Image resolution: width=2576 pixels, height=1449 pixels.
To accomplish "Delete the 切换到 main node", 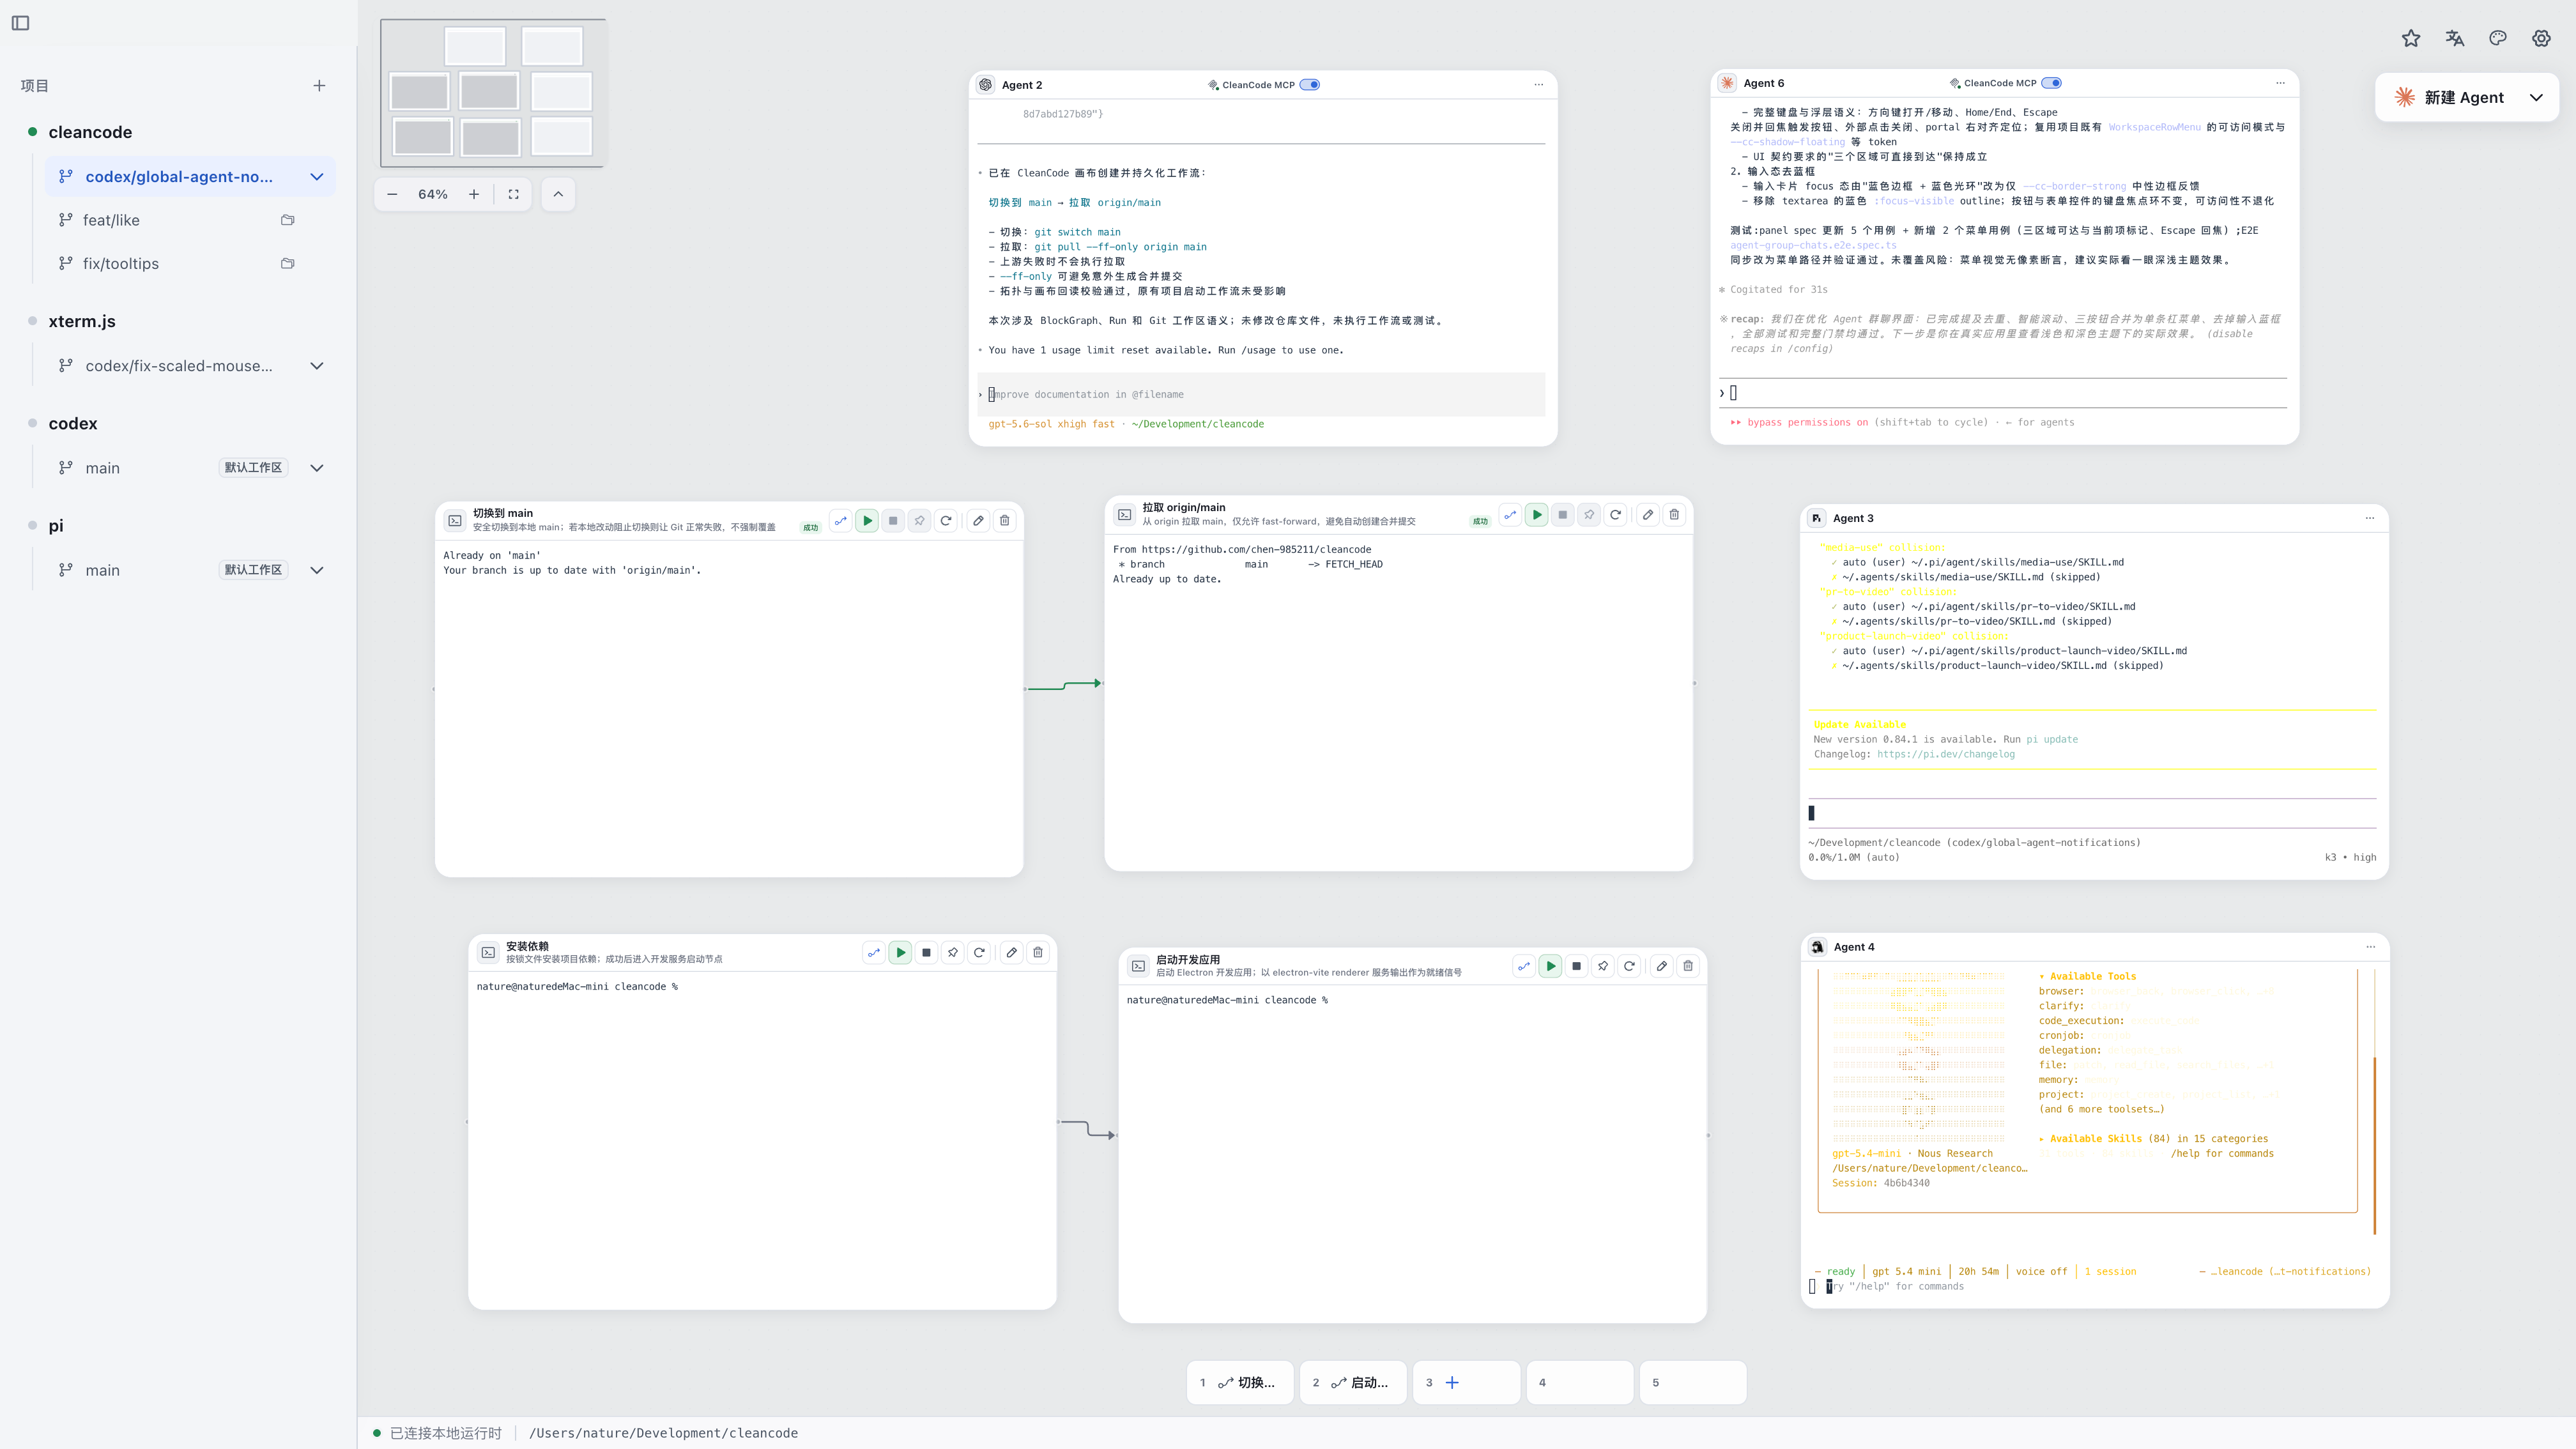I will pyautogui.click(x=1005, y=521).
